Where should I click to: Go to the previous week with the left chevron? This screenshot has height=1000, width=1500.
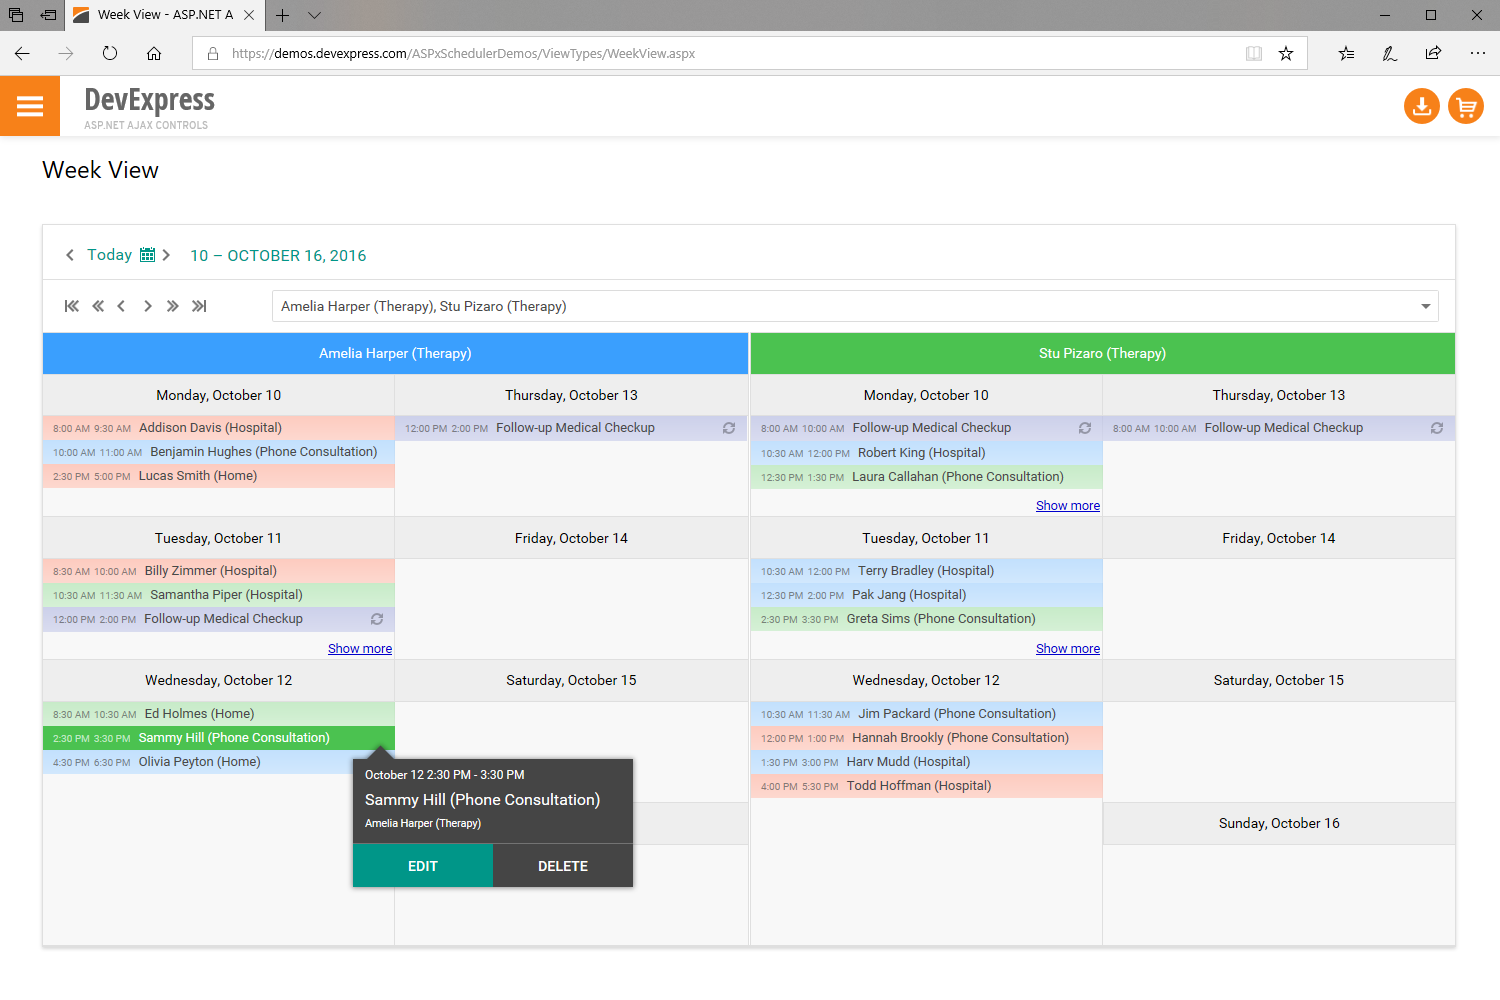(x=69, y=254)
